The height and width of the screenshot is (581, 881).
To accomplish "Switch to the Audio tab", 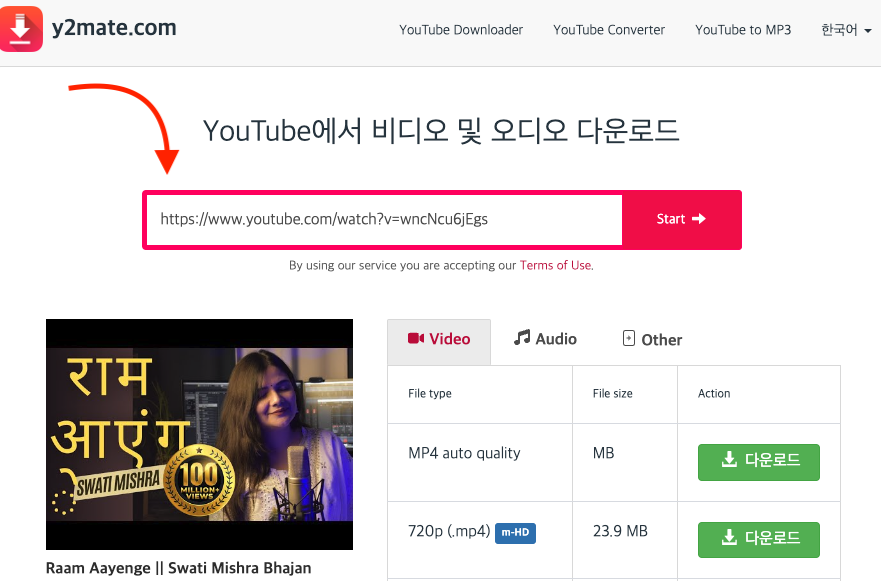I will click(545, 339).
